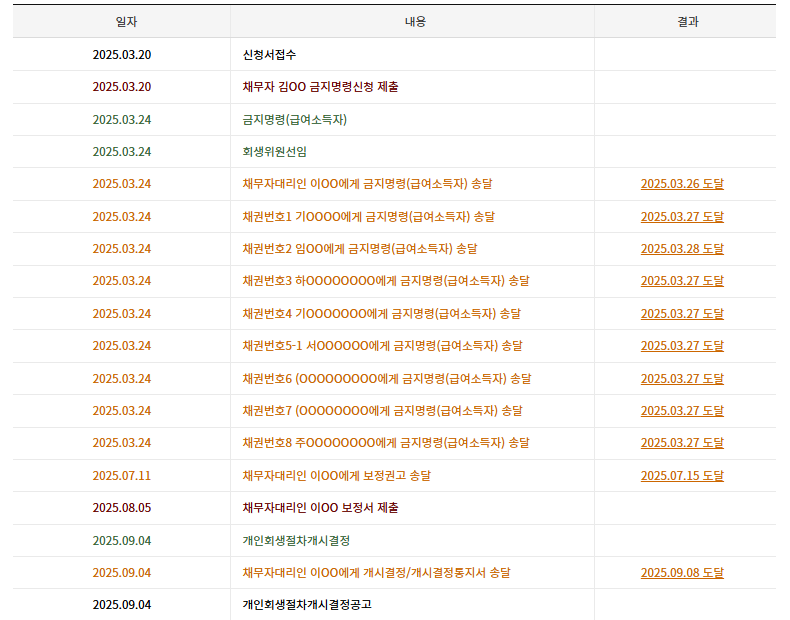Click the 내용 column header

(x=415, y=22)
